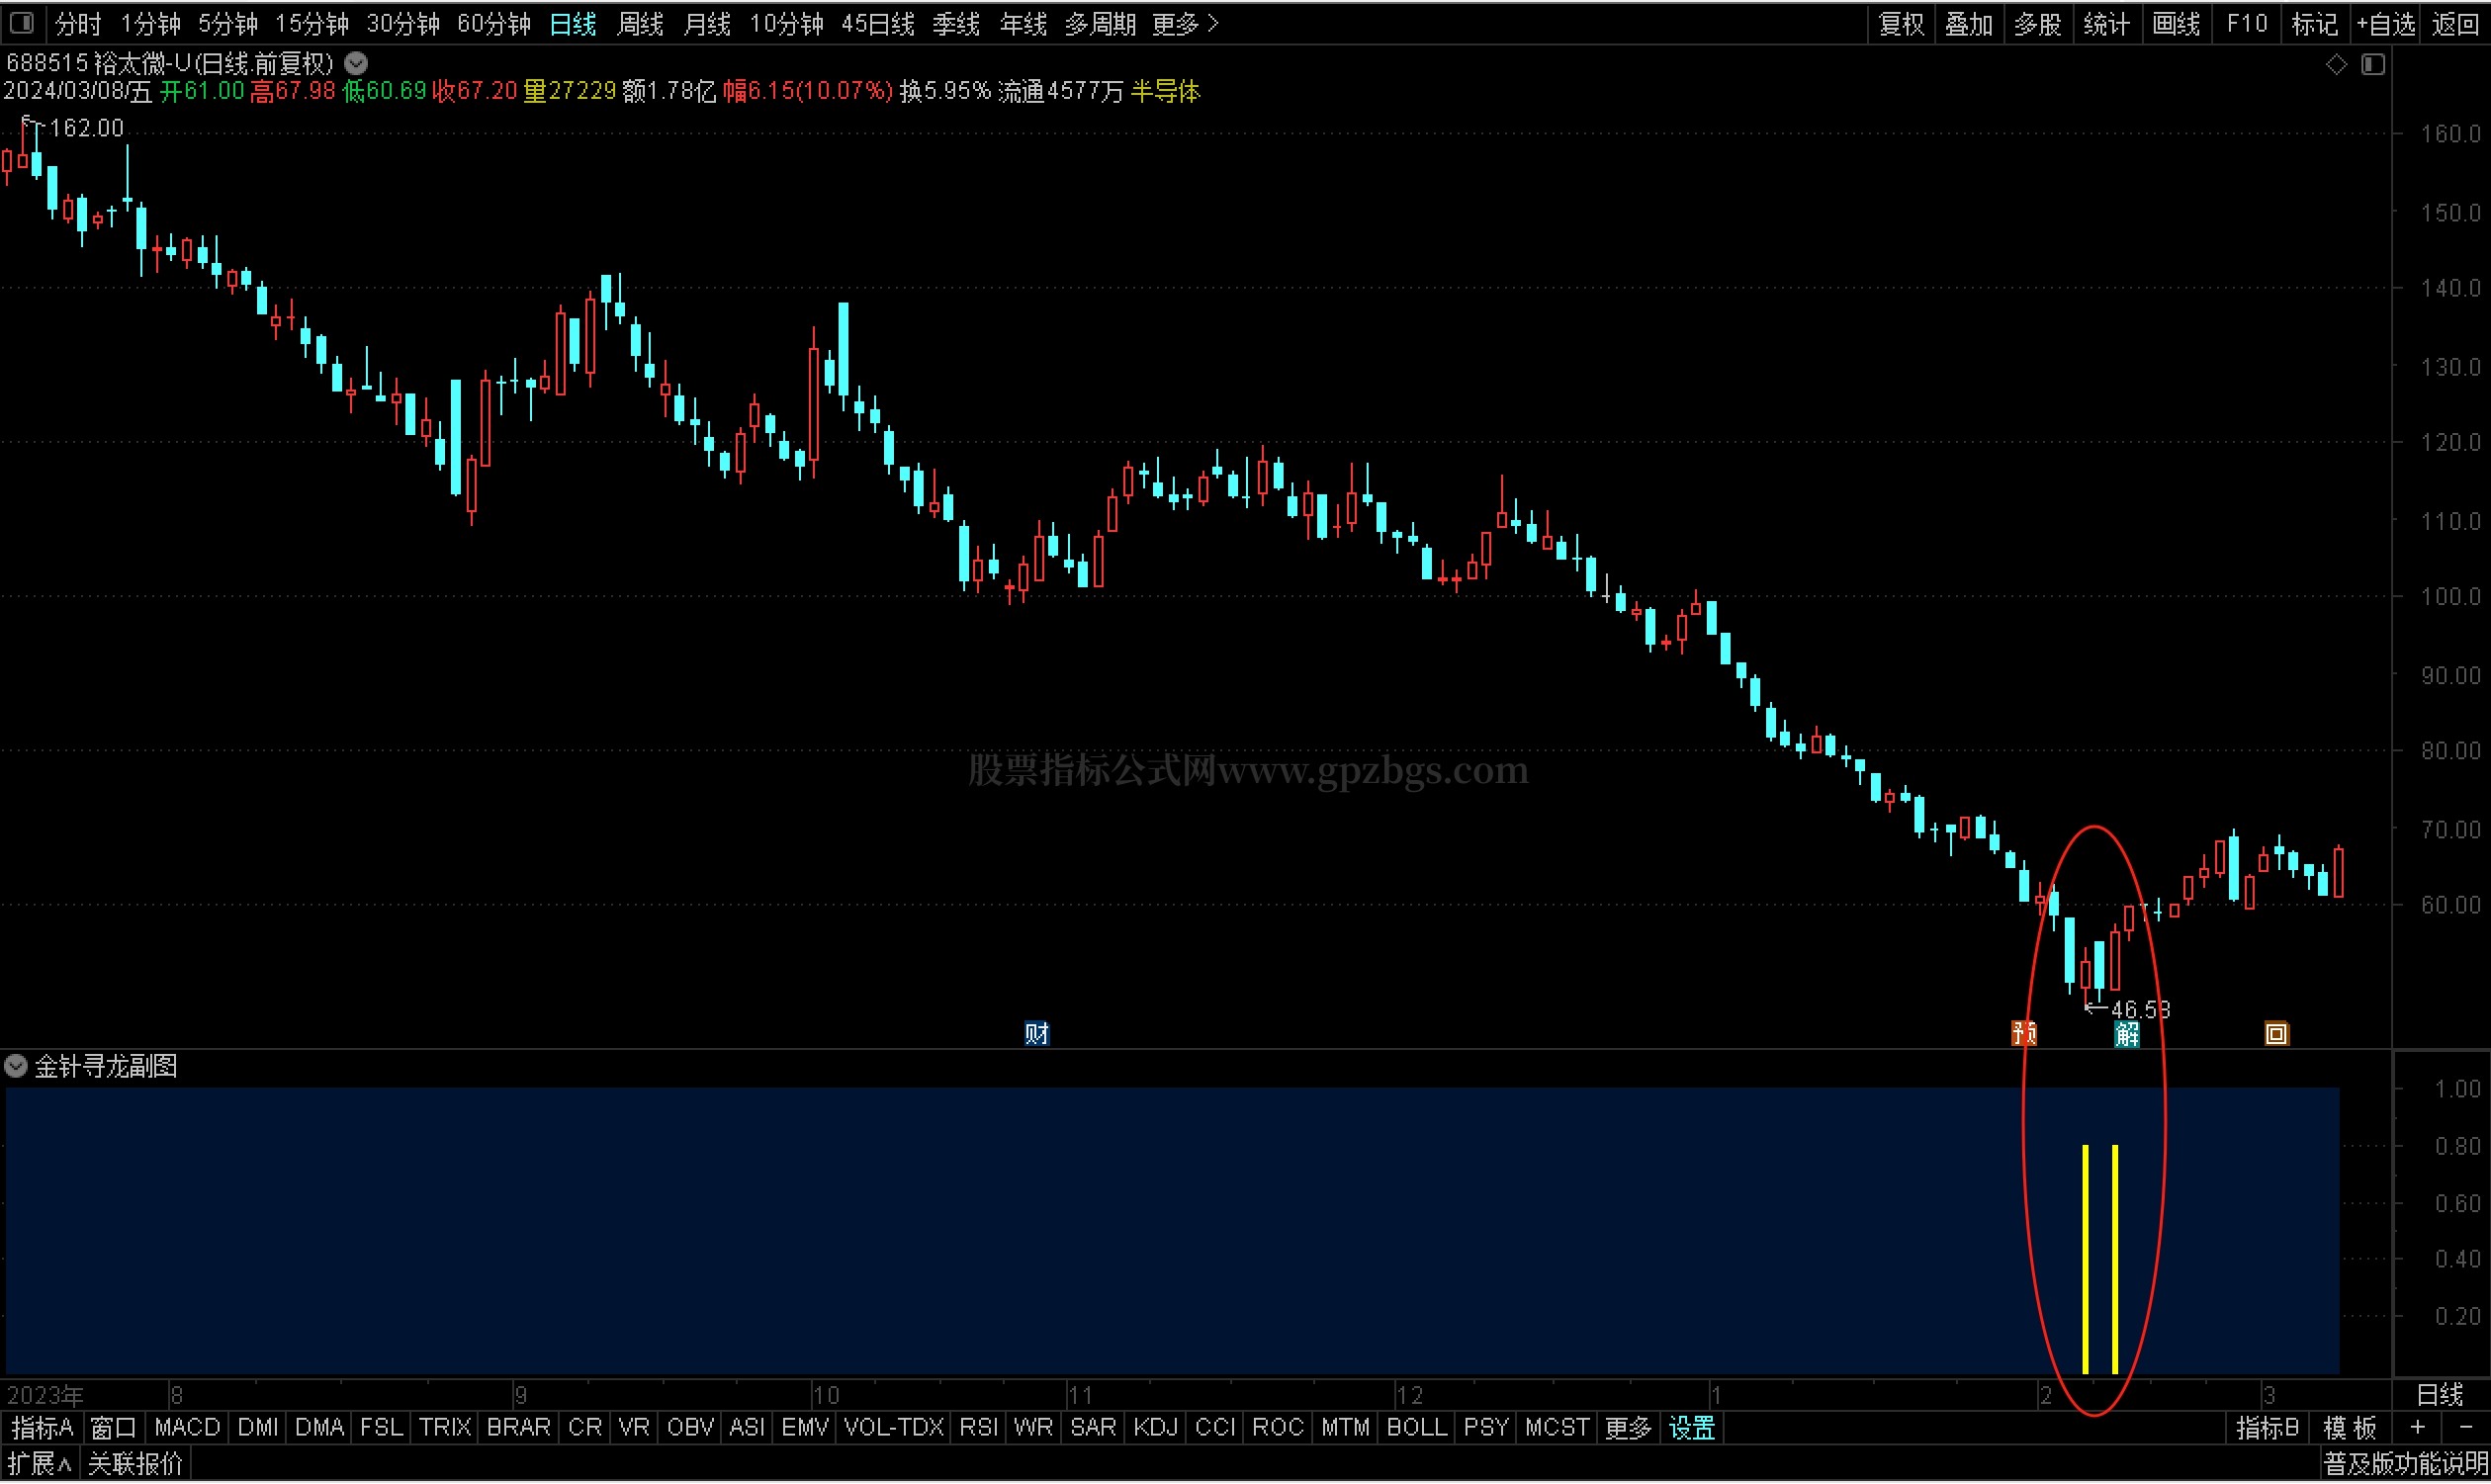Select the CCI indicator
2491x1484 pixels.
[x=1215, y=1428]
